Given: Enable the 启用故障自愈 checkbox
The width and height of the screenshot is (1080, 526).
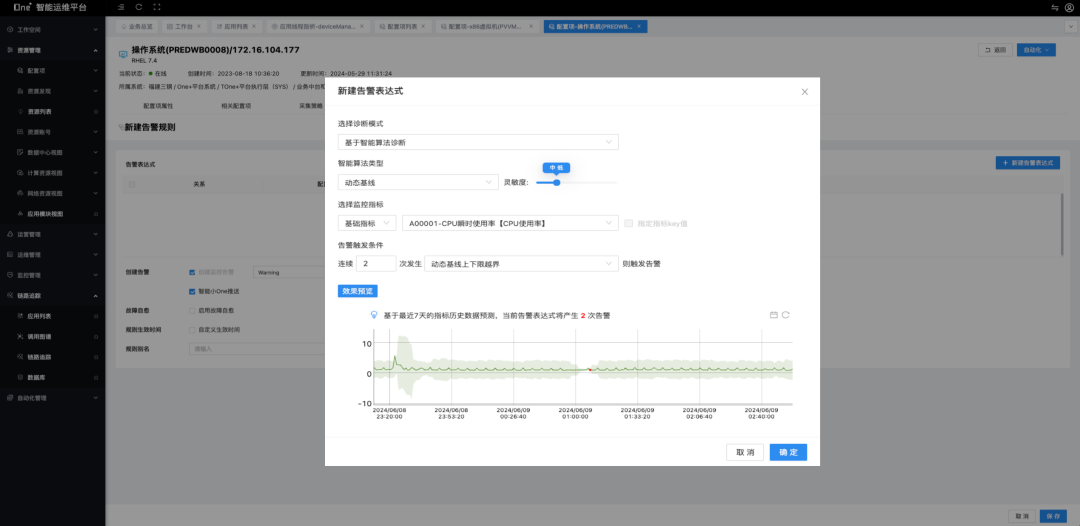Looking at the screenshot, I should [x=192, y=310].
